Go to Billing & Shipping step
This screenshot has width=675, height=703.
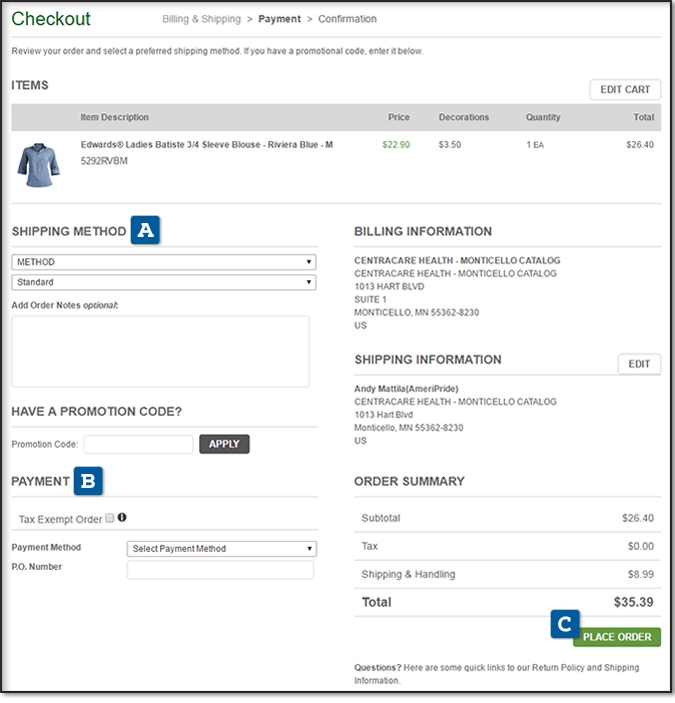point(201,19)
